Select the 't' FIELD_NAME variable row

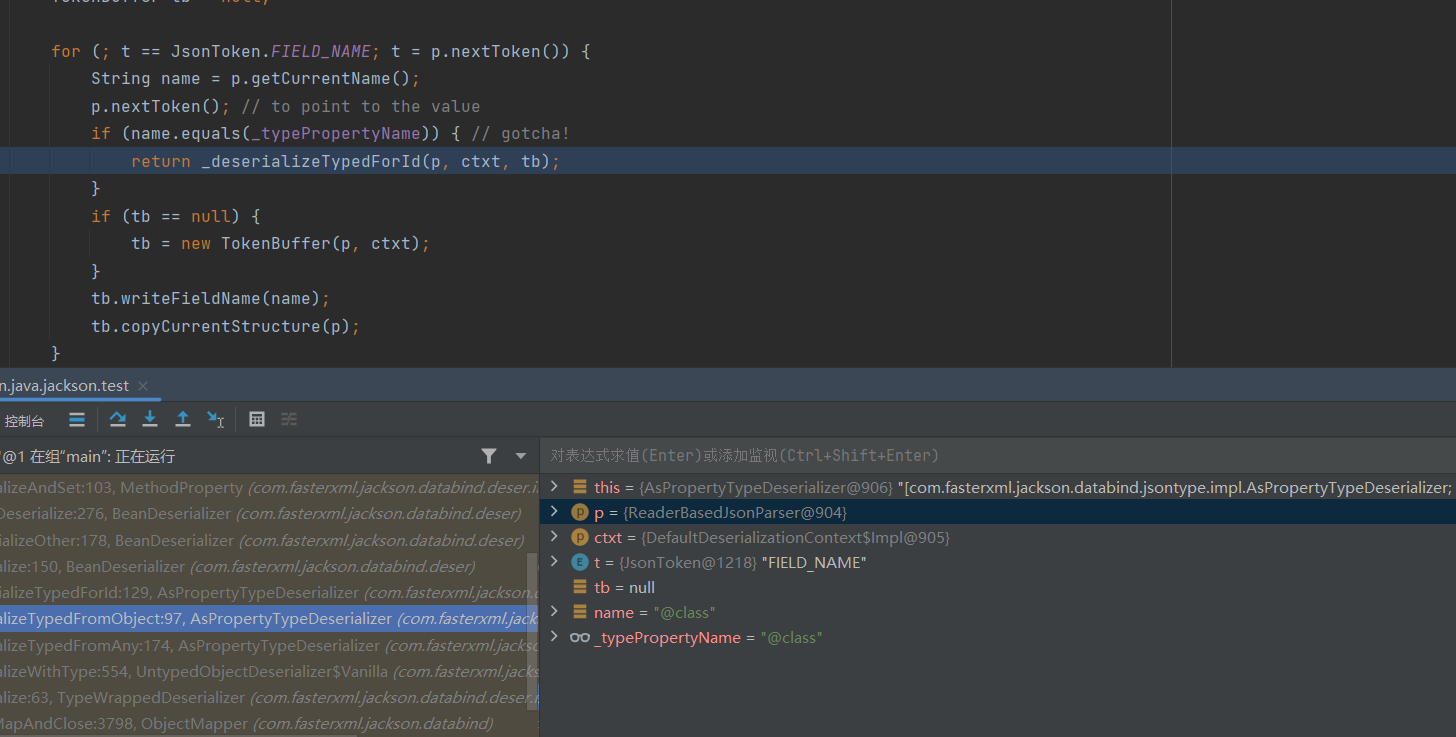(998, 562)
